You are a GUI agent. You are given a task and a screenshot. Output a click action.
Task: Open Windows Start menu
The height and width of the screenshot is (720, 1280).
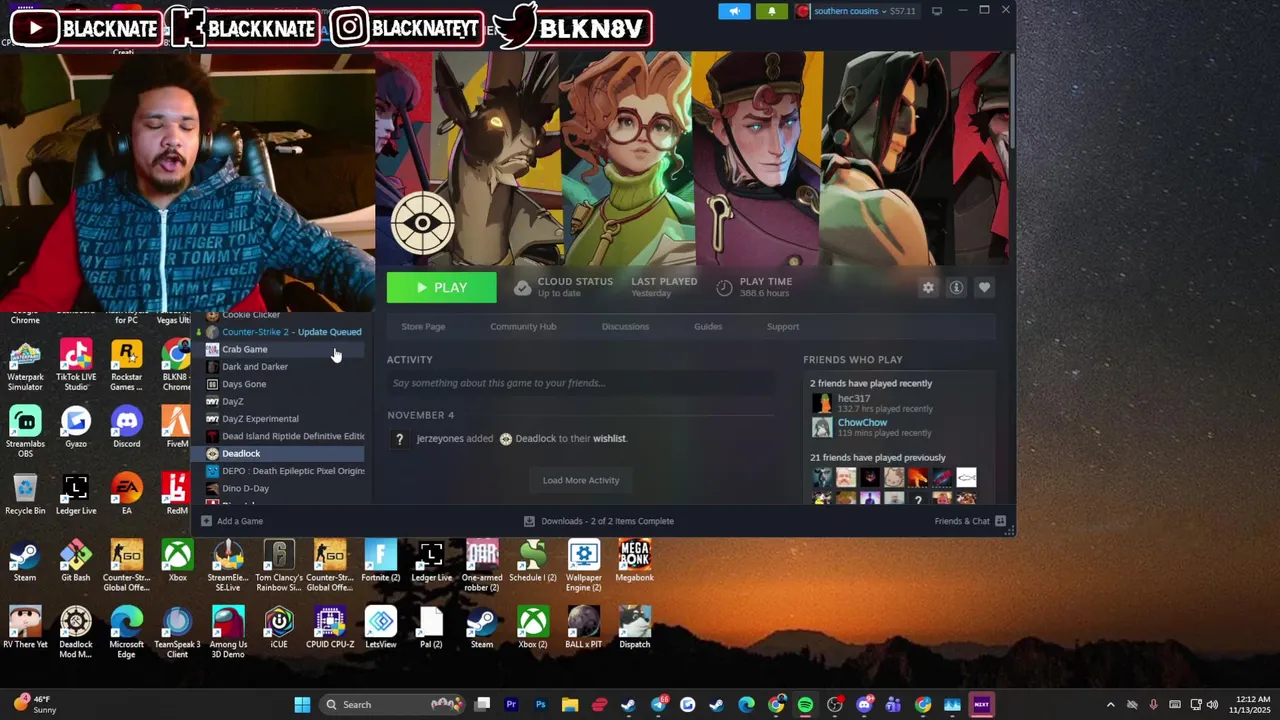point(302,705)
